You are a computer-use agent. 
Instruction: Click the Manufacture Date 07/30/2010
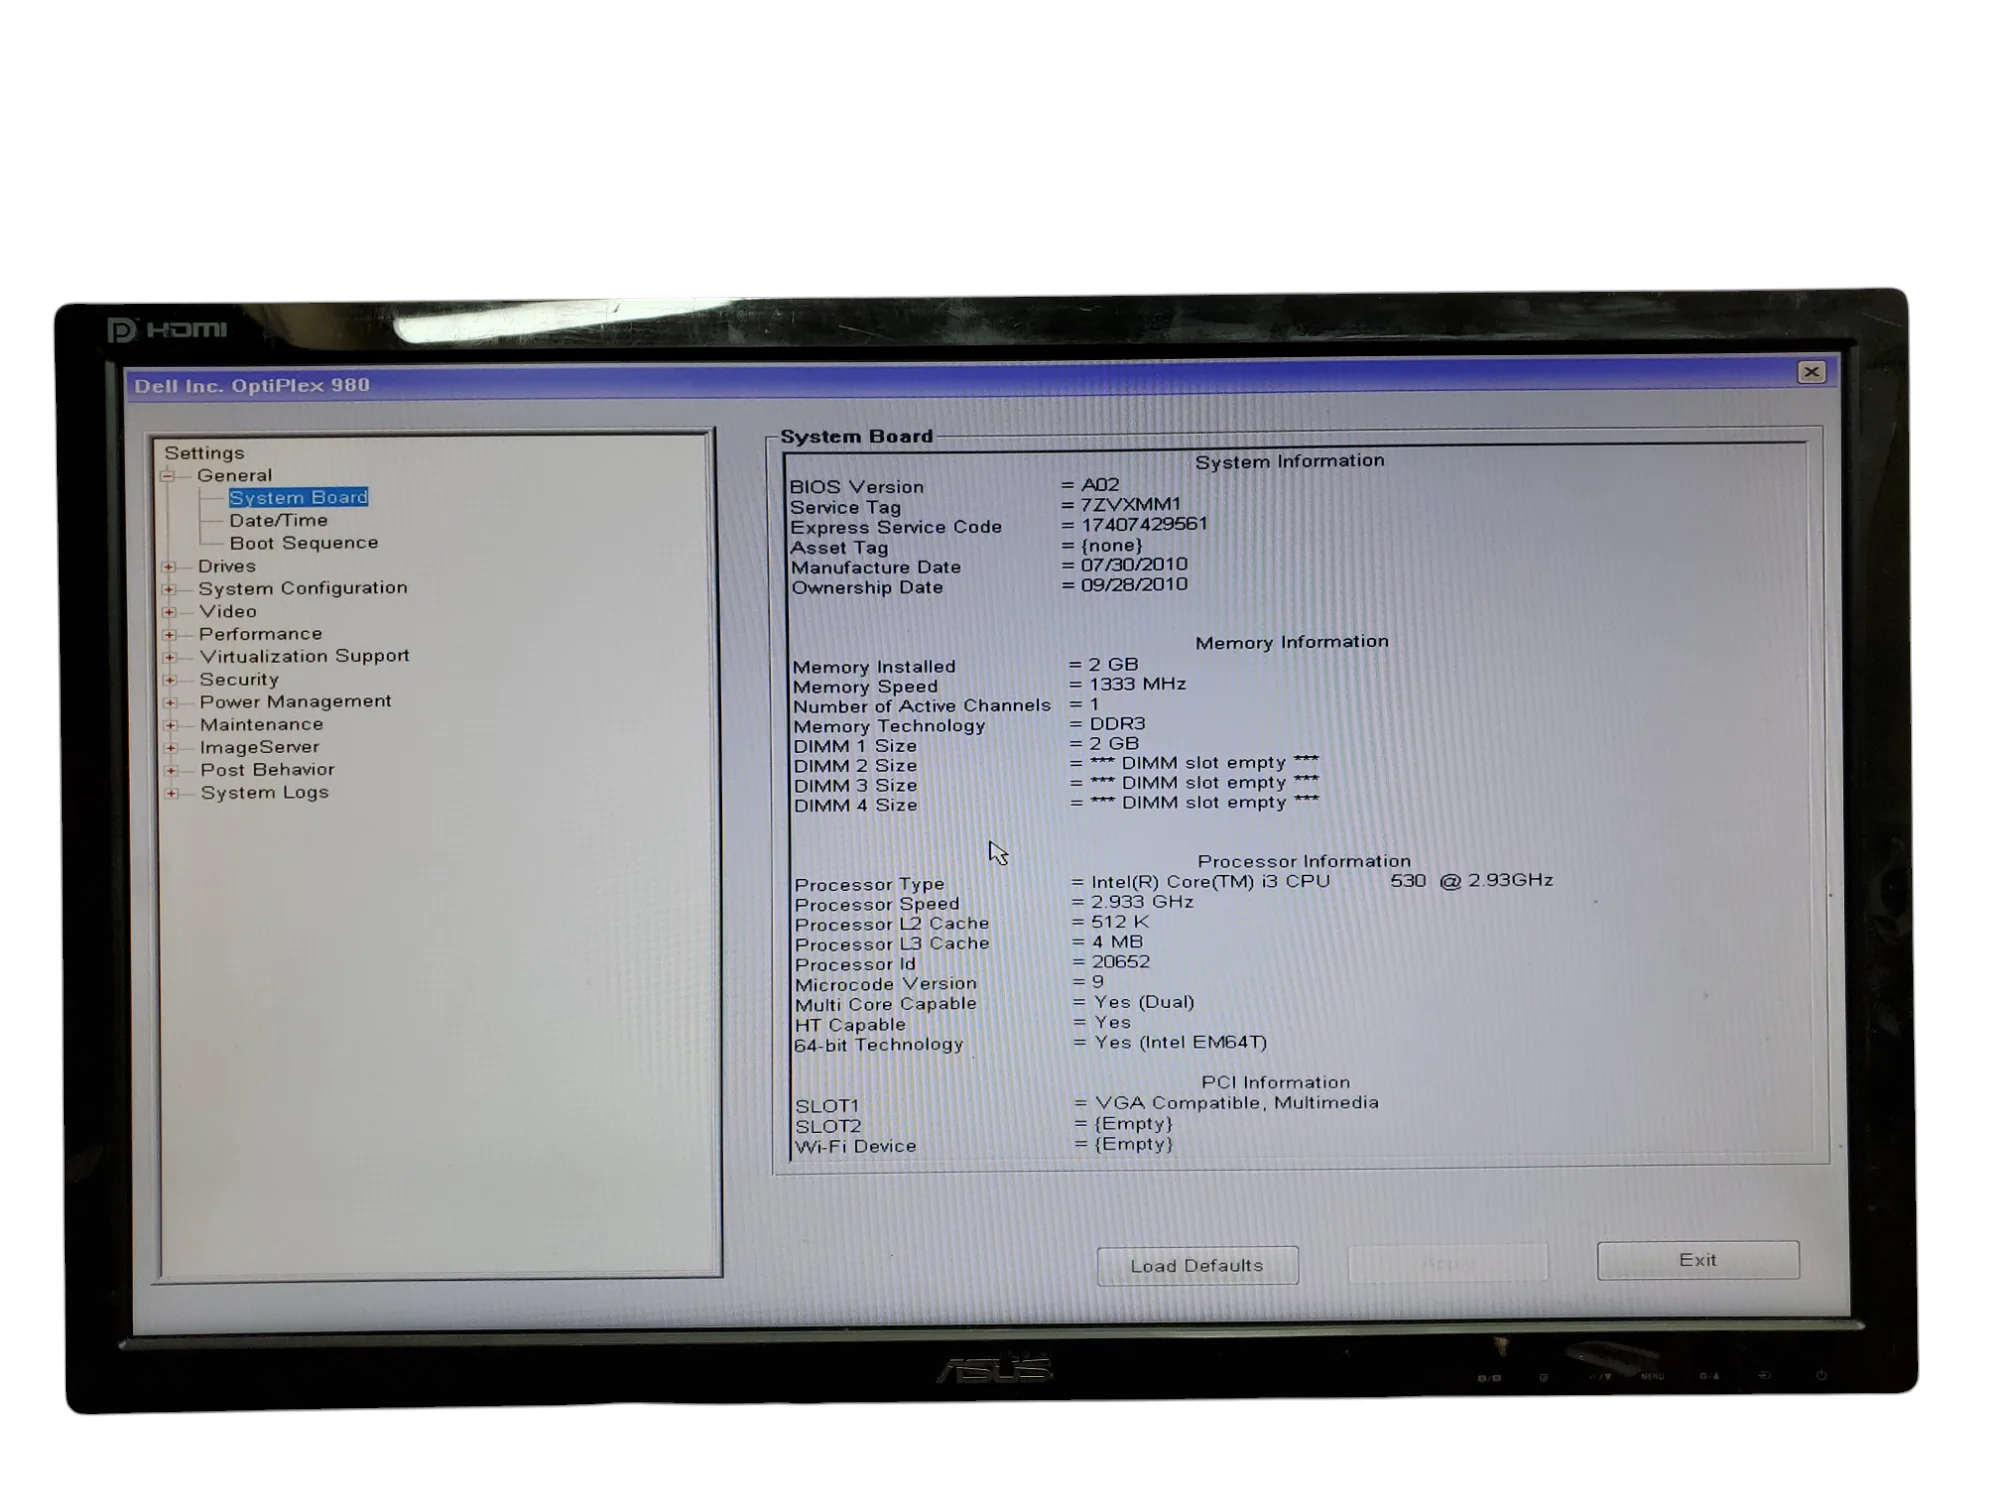(x=1134, y=565)
